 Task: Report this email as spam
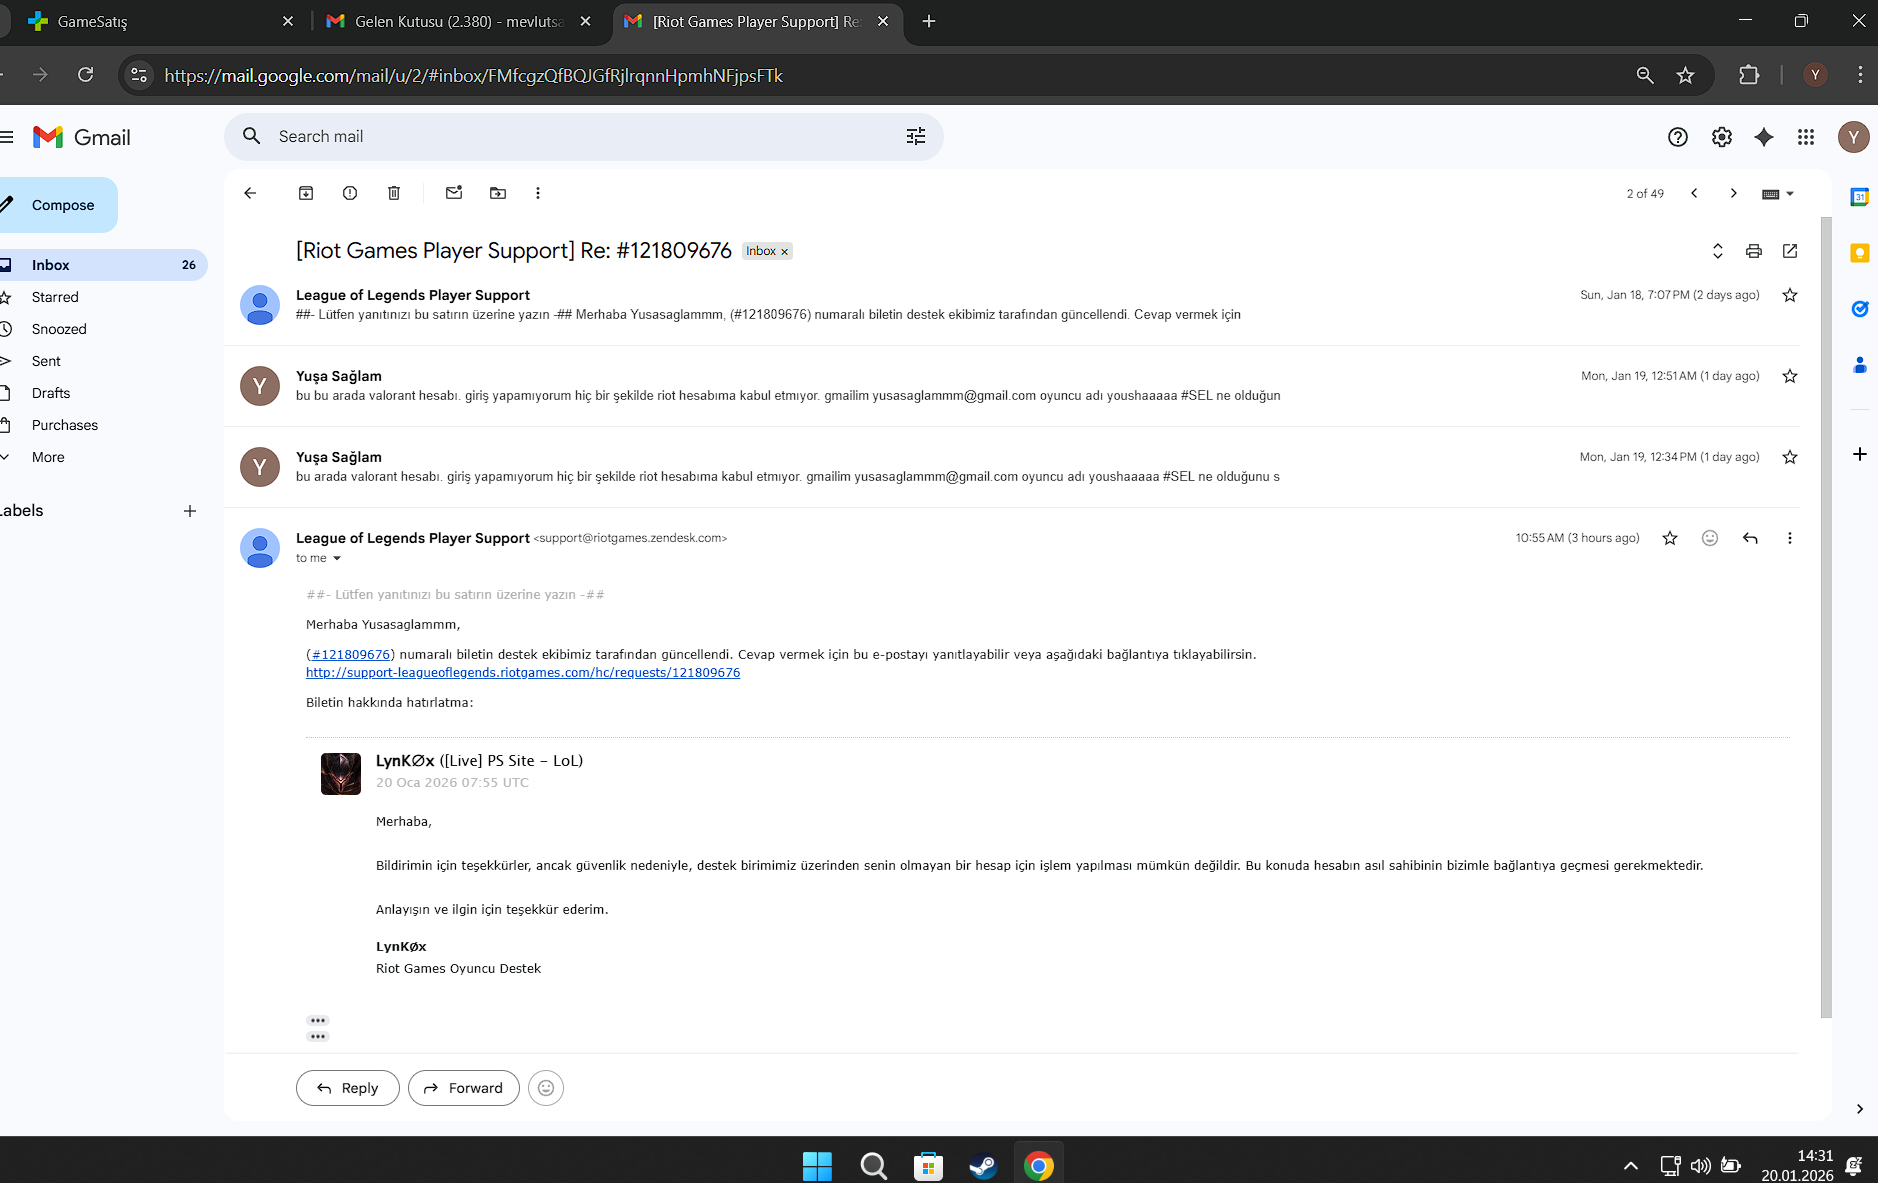[x=350, y=193]
